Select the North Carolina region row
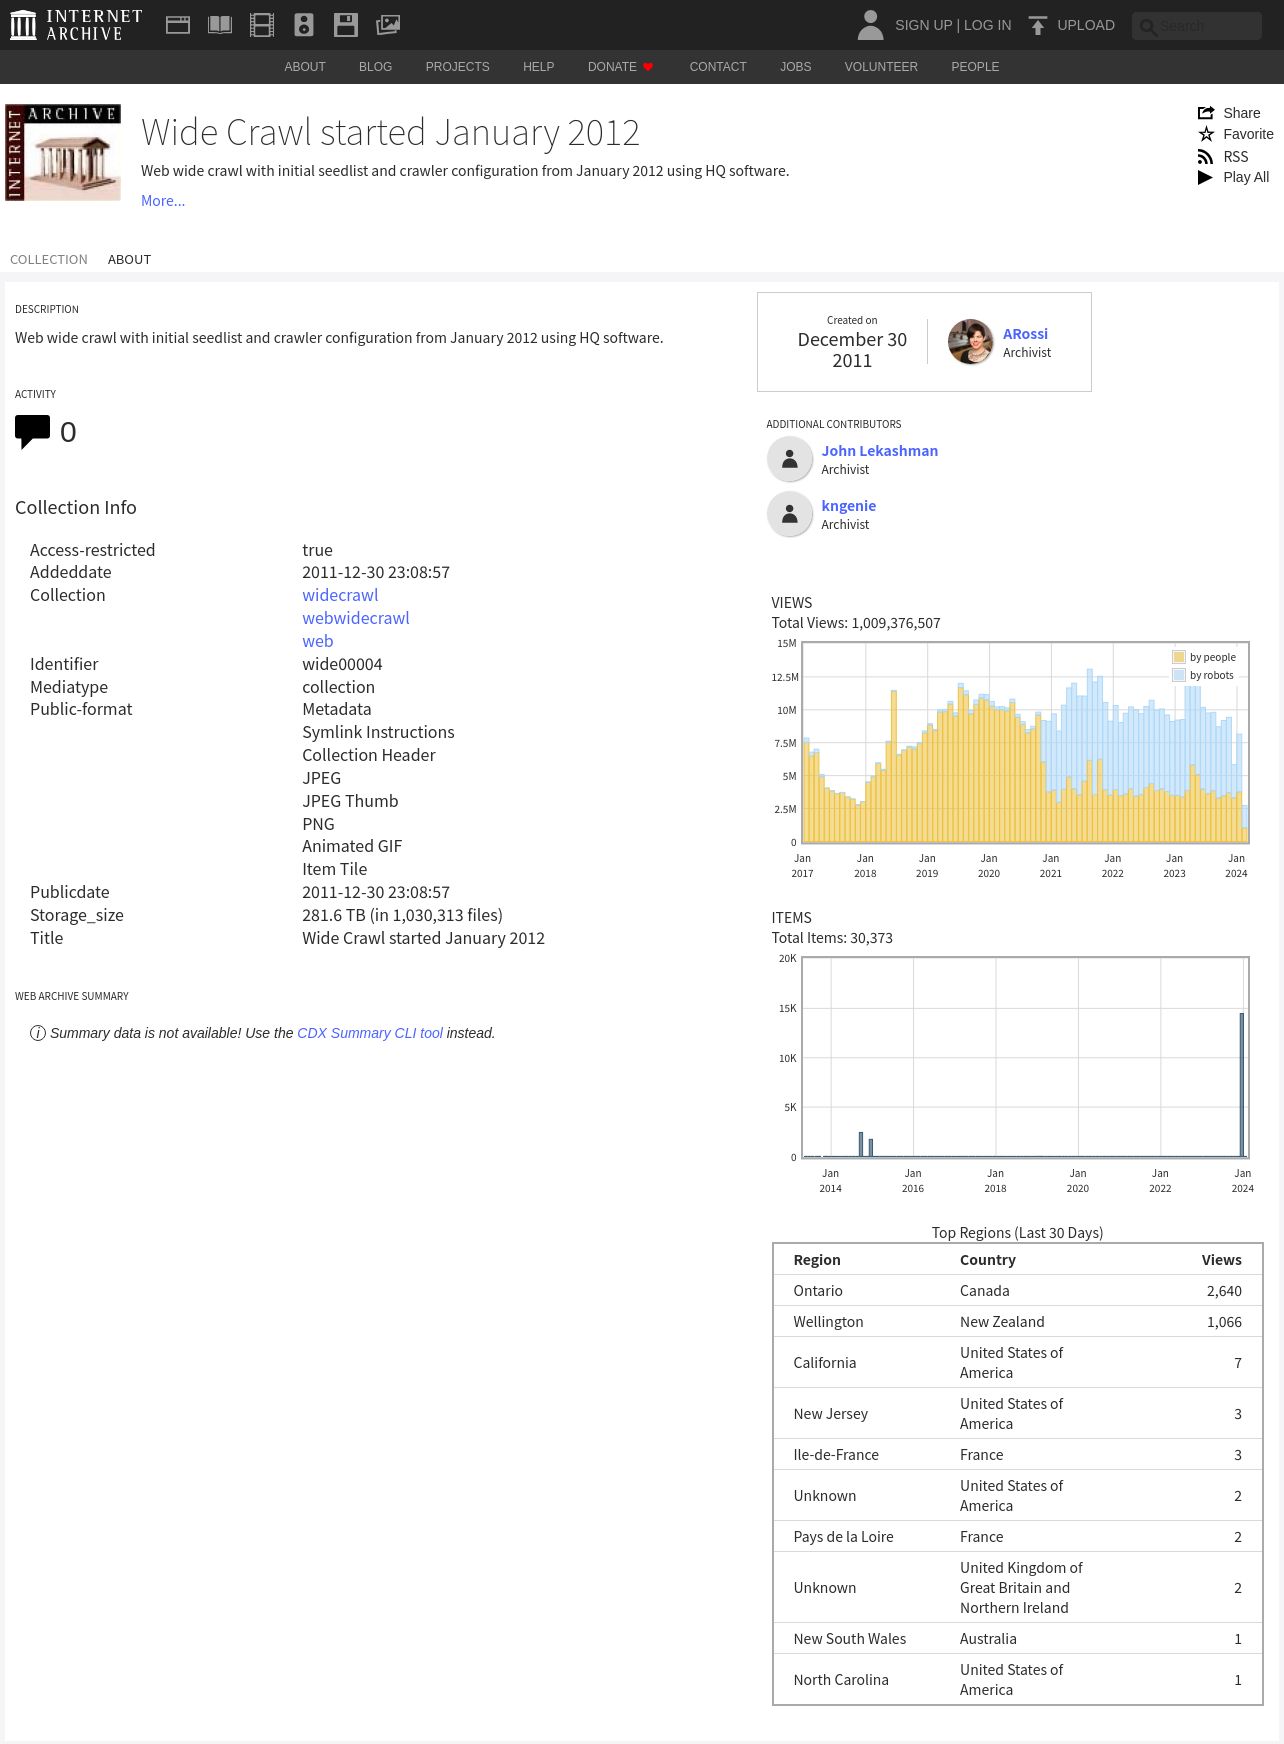The image size is (1284, 1744). [x=1018, y=1680]
